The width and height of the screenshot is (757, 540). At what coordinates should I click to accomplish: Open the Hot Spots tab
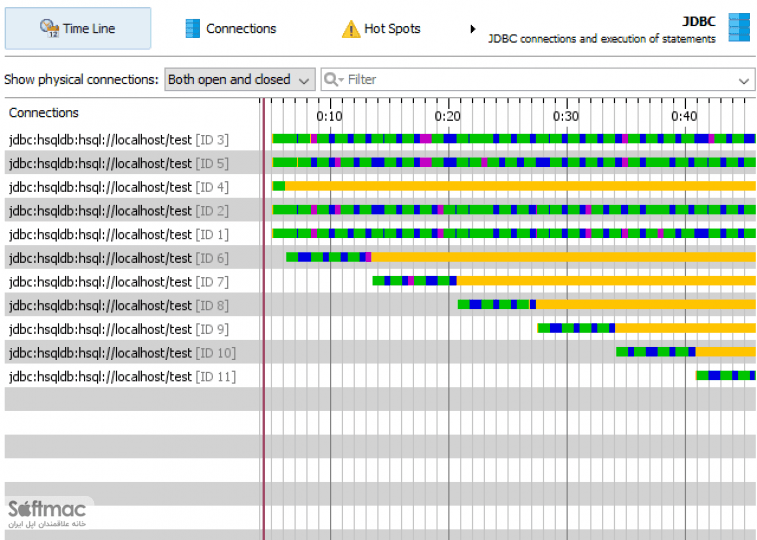[381, 28]
